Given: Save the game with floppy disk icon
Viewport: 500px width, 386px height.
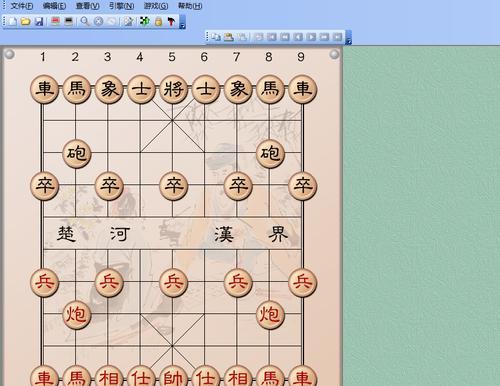Looking at the screenshot, I should coord(39,22).
